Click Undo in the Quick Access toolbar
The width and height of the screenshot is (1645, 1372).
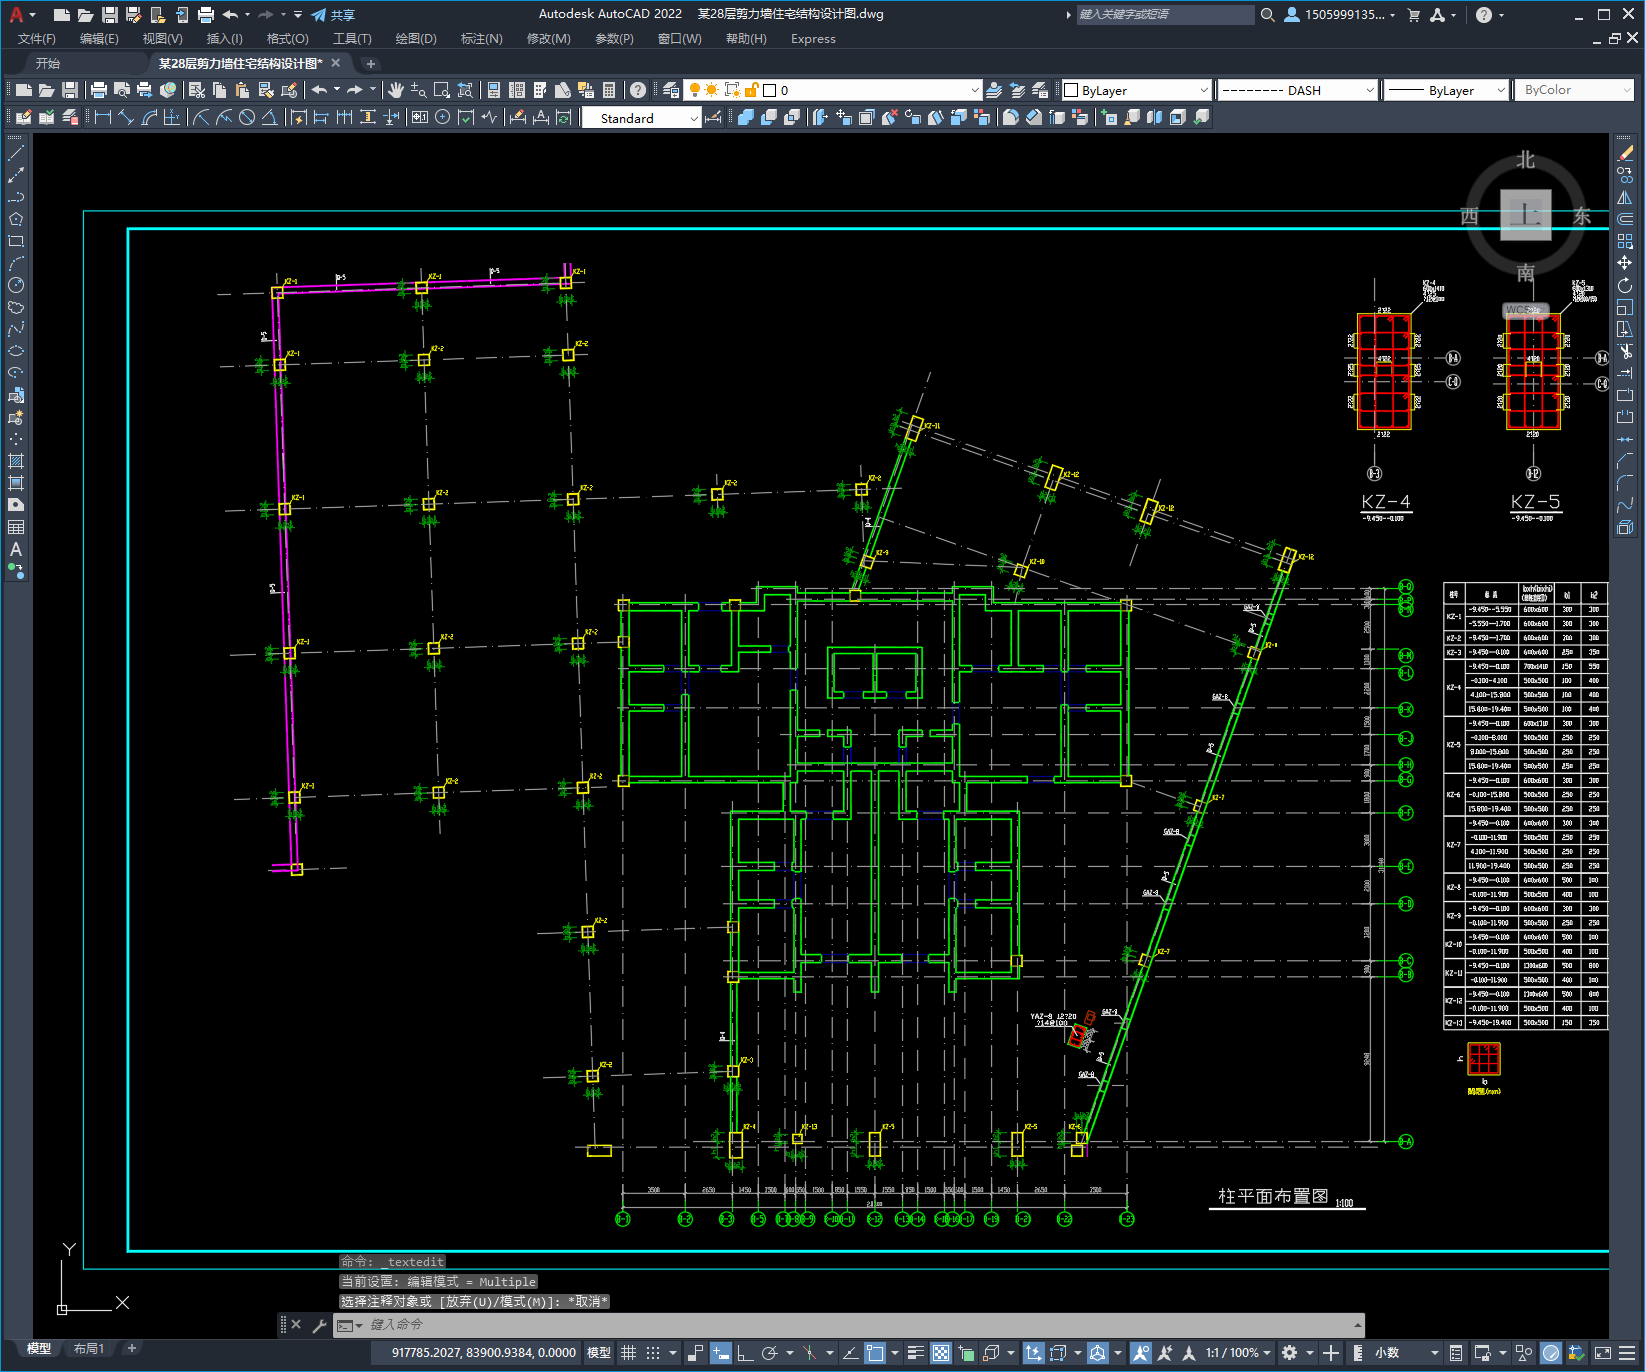click(x=231, y=15)
